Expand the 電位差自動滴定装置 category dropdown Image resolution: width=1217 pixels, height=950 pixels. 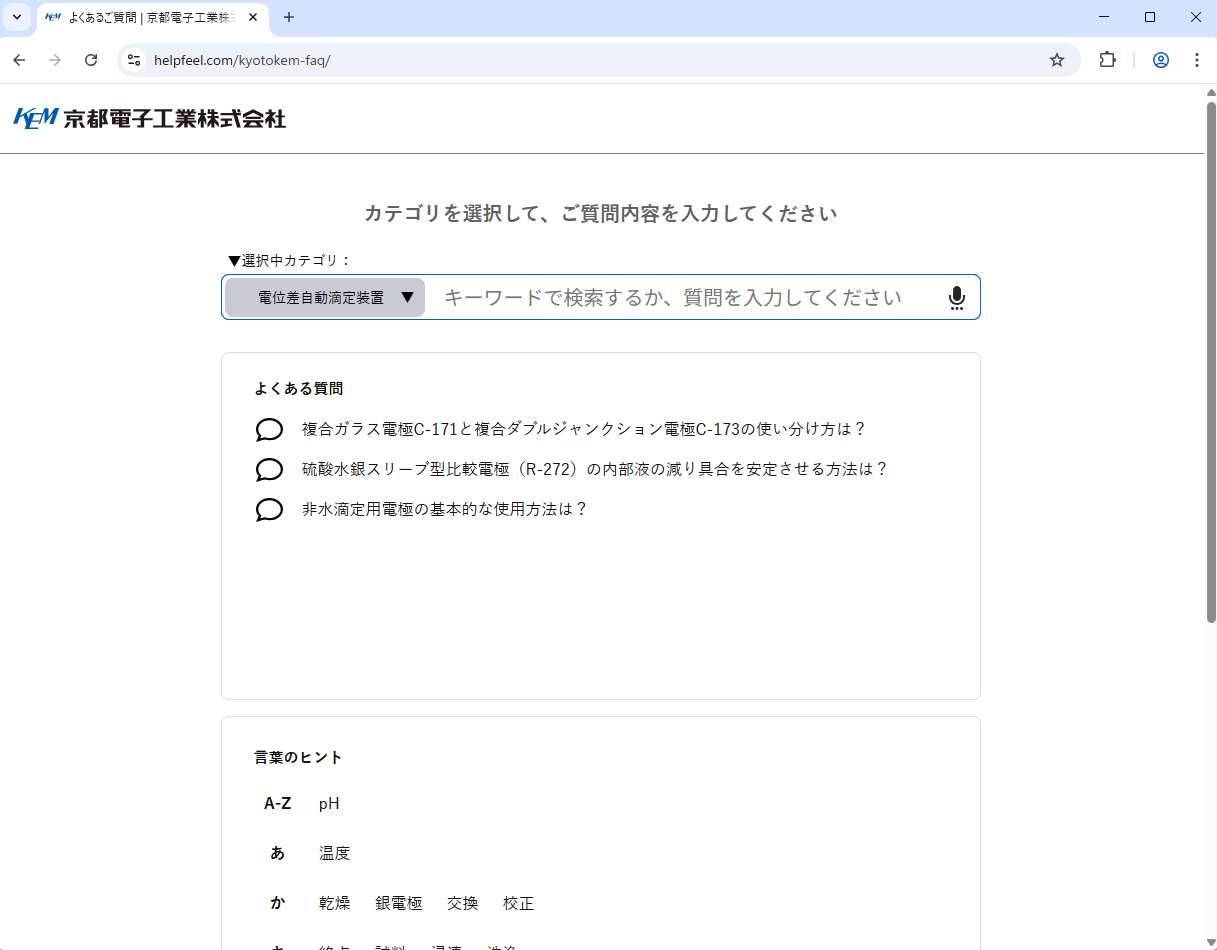pos(325,298)
